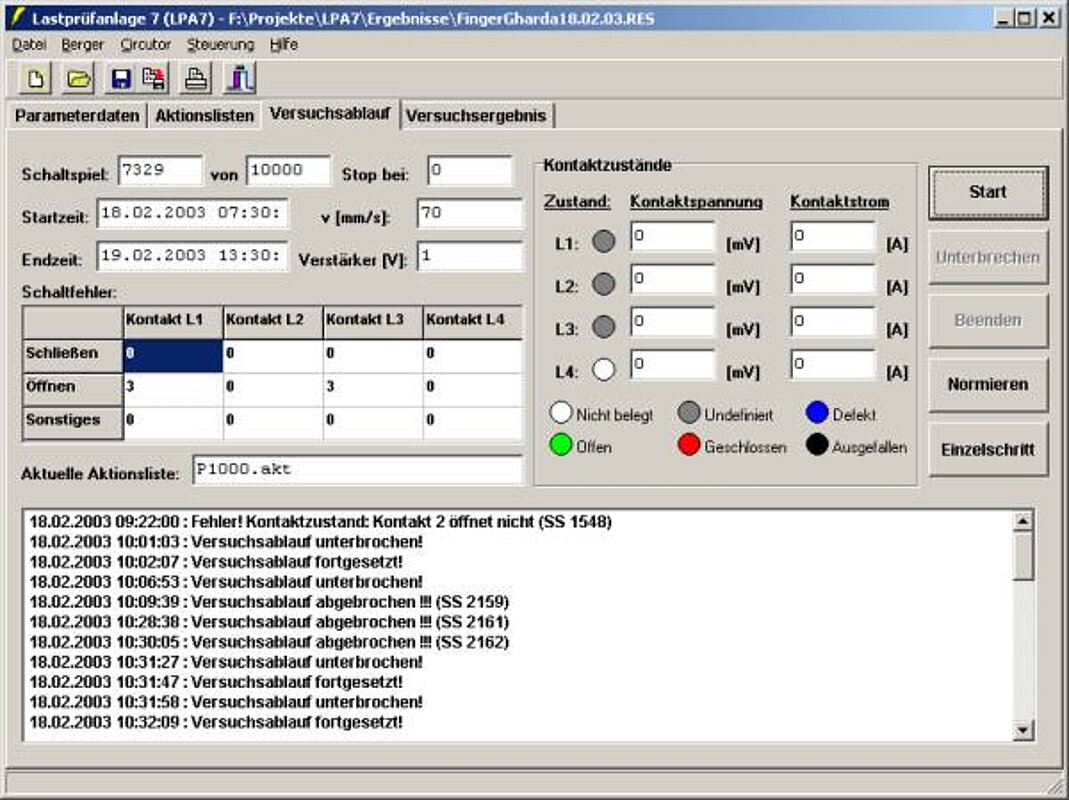Click the 'Sonstiges' row header
1069x800 pixels.
coord(72,423)
